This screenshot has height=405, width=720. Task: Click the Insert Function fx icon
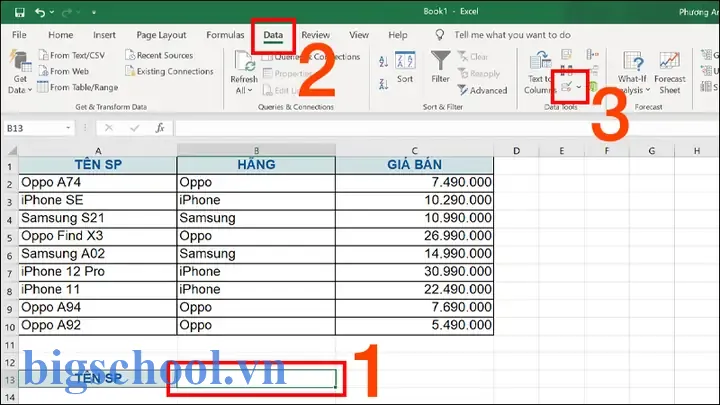[160, 128]
